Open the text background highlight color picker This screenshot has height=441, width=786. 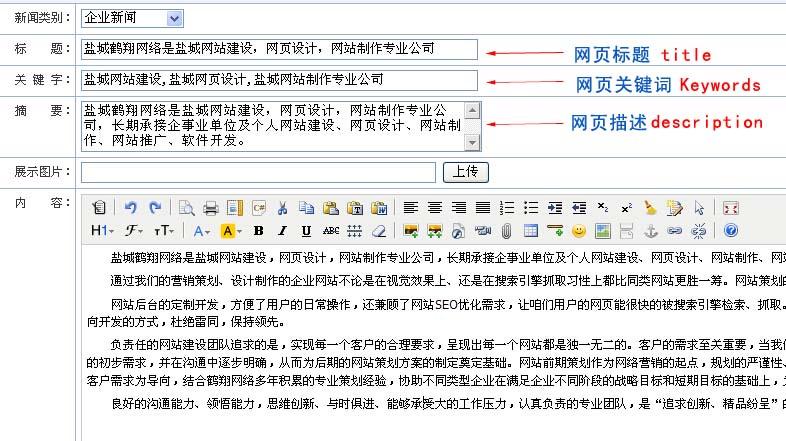[231, 231]
